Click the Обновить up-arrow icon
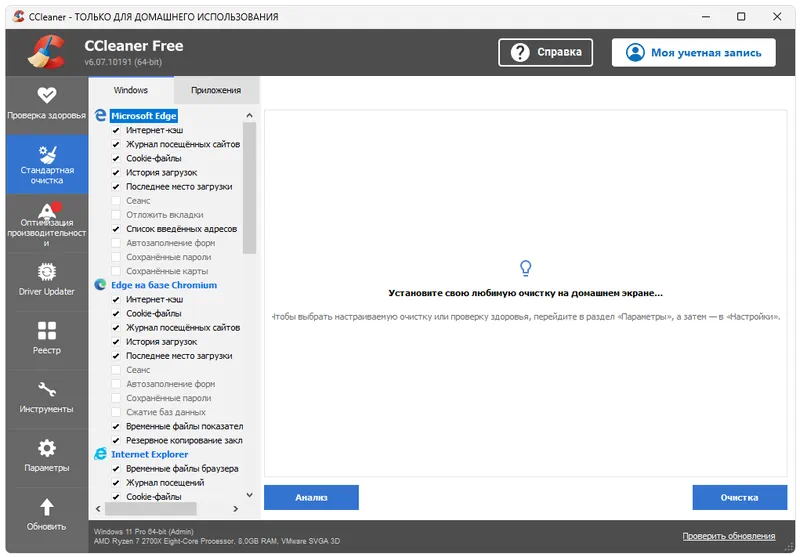This screenshot has height=557, width=800. point(46,507)
